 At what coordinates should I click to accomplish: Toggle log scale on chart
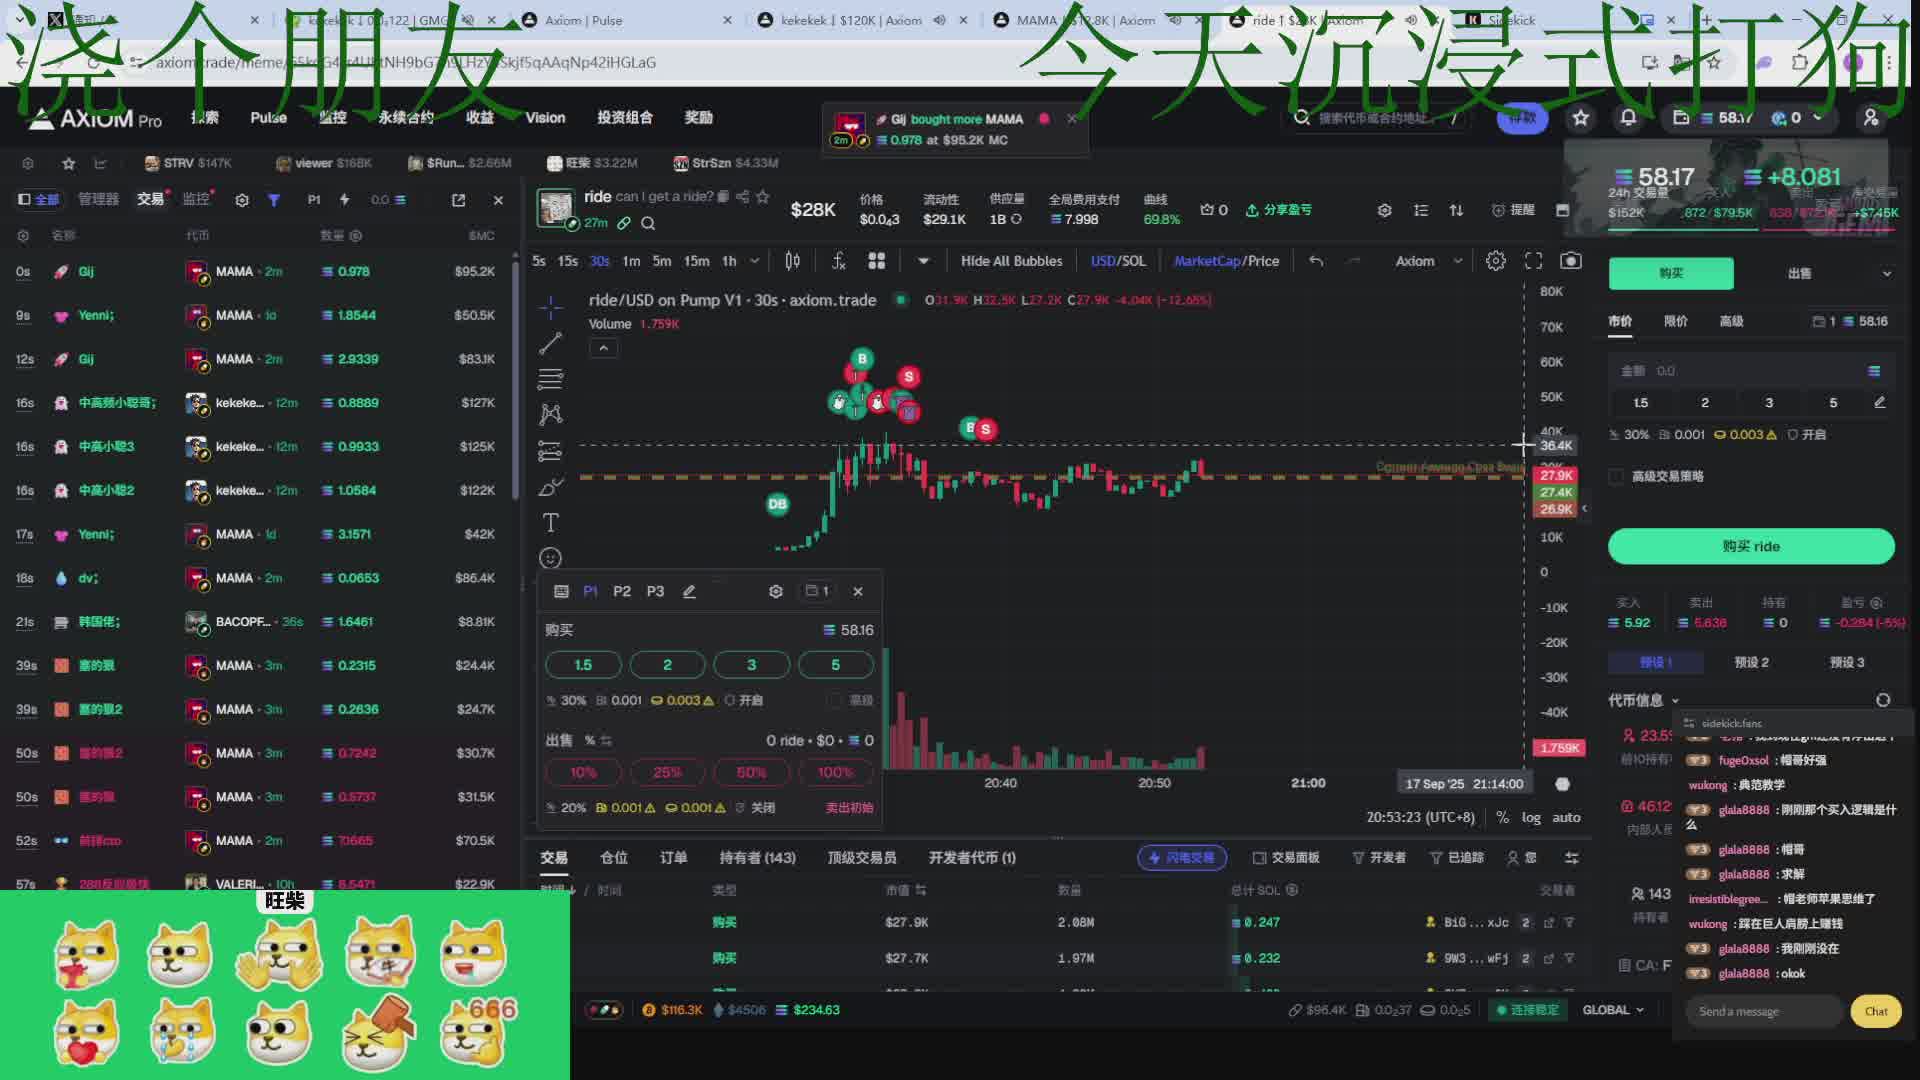(x=1531, y=817)
